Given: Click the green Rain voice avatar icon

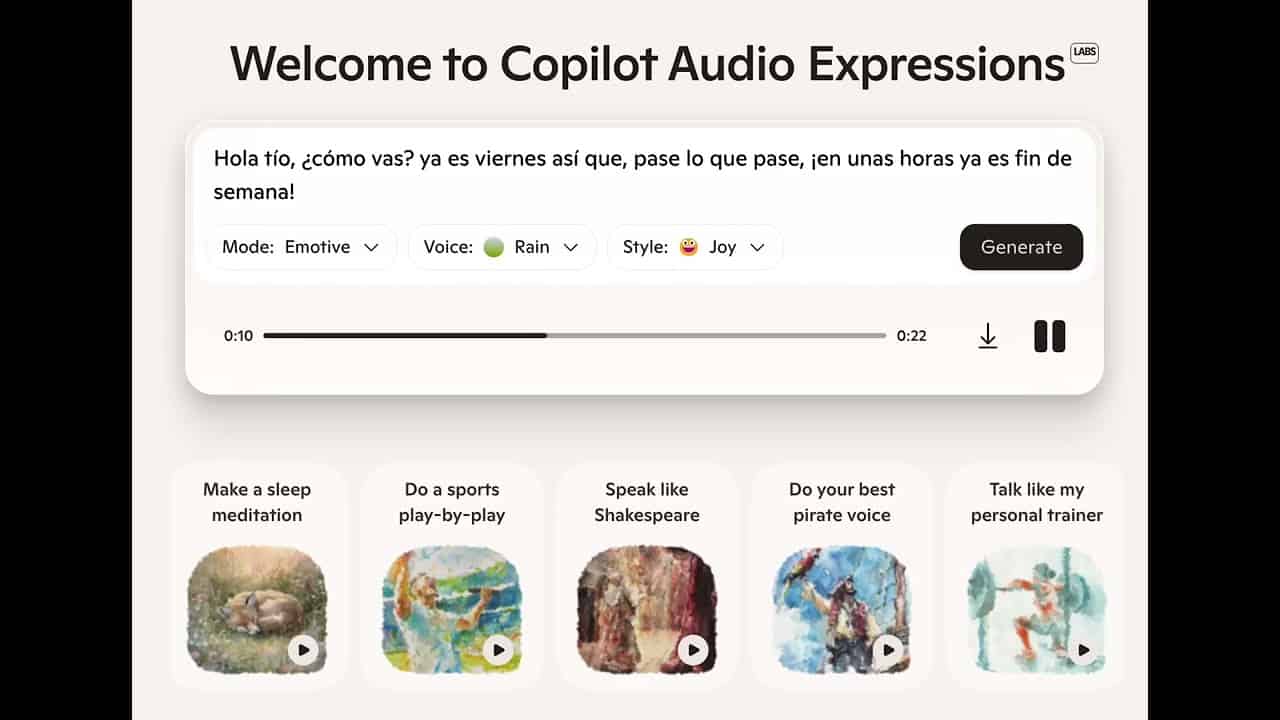Looking at the screenshot, I should click(x=493, y=247).
